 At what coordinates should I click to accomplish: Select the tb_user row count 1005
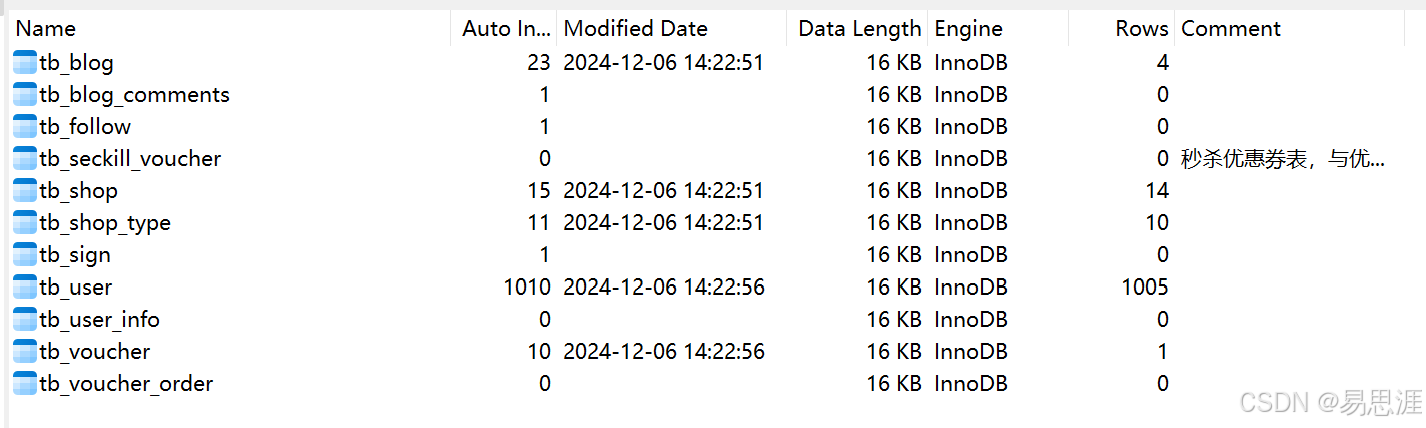[x=1145, y=288]
